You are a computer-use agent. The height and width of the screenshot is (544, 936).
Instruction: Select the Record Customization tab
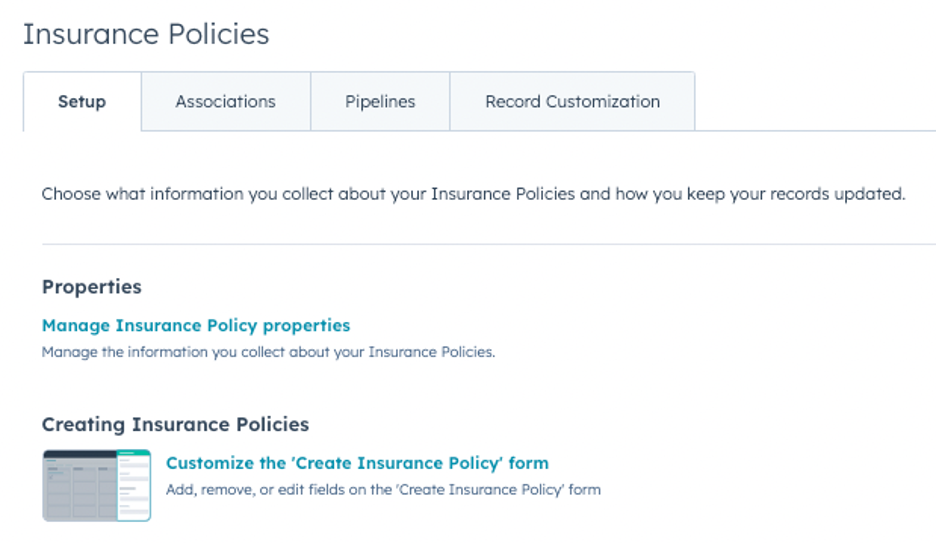point(572,101)
